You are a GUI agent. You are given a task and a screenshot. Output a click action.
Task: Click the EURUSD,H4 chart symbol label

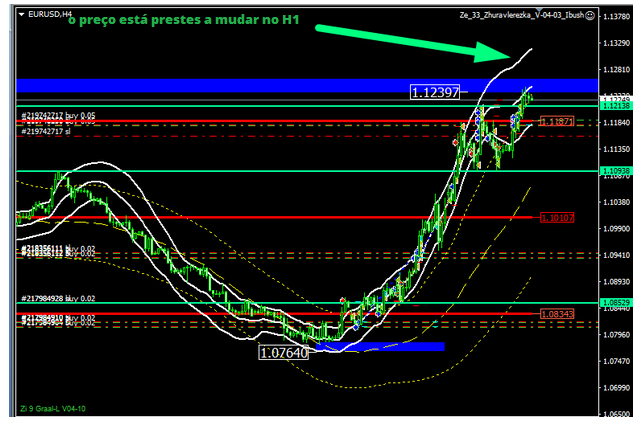pyautogui.click(x=50, y=14)
